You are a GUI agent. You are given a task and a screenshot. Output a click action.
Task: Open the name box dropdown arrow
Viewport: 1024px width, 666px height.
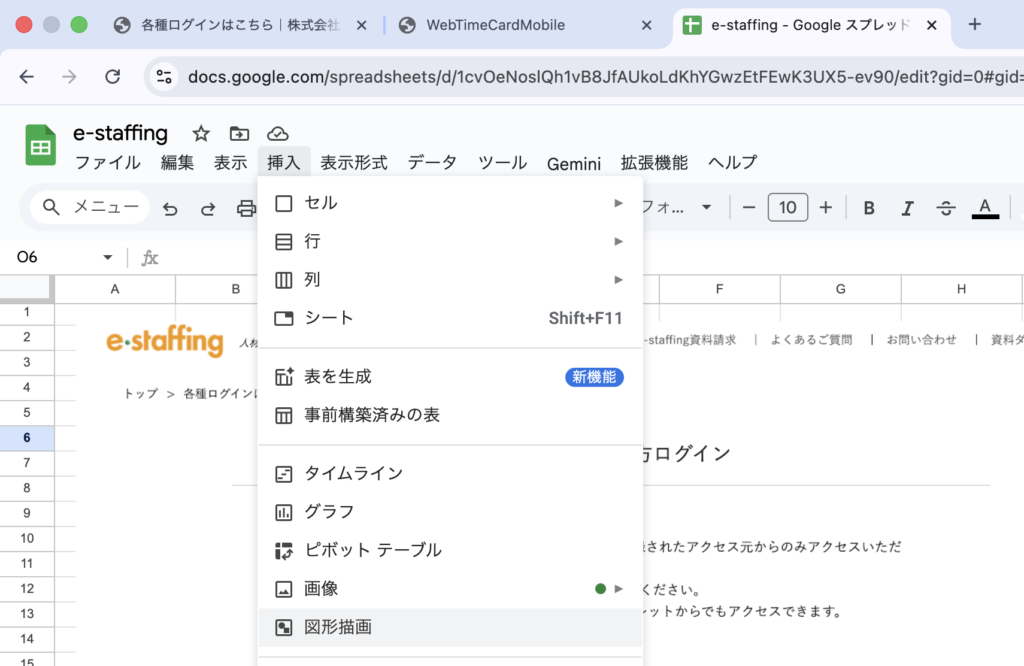click(108, 258)
